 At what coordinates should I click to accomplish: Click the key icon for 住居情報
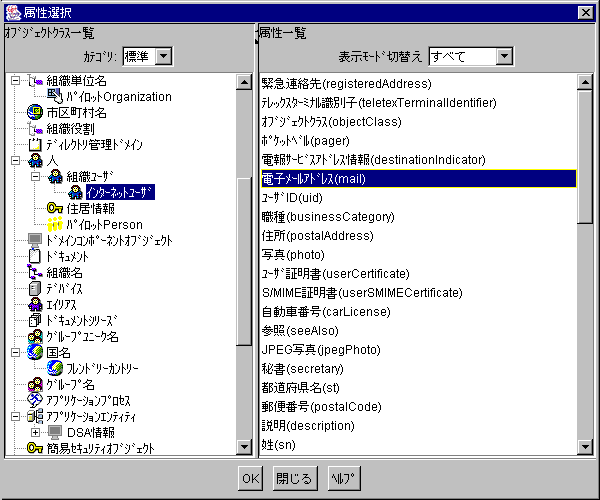click(x=55, y=208)
